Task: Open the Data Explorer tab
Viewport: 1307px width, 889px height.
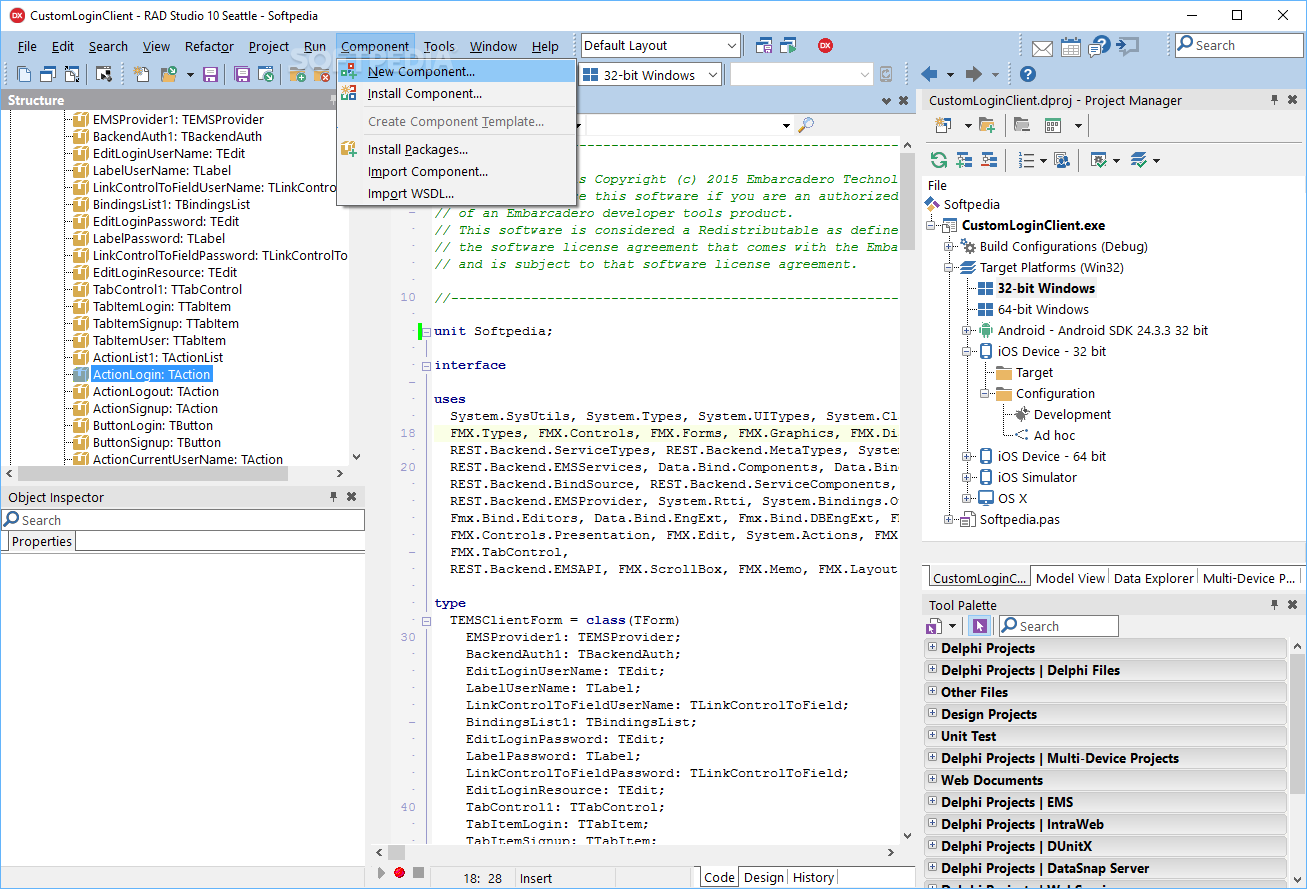Action: click(x=1153, y=578)
